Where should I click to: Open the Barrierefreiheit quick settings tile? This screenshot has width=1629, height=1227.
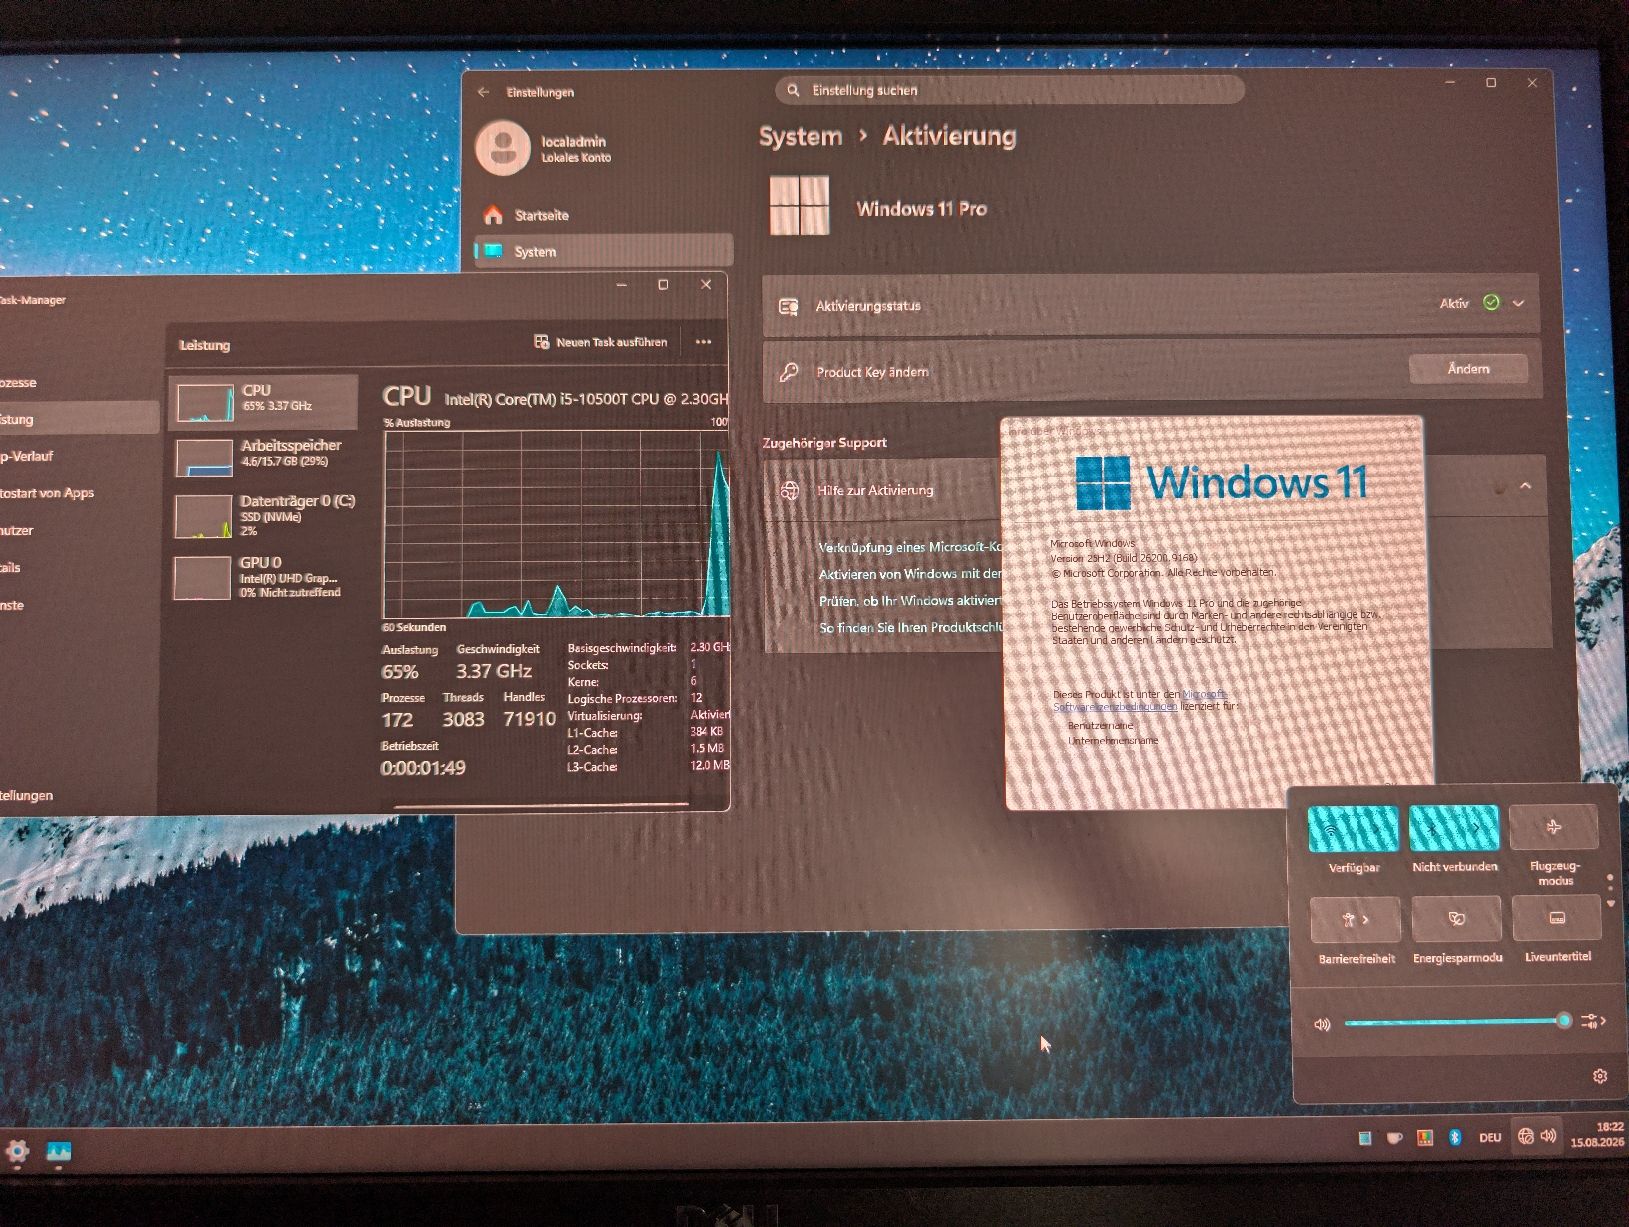pos(1355,919)
